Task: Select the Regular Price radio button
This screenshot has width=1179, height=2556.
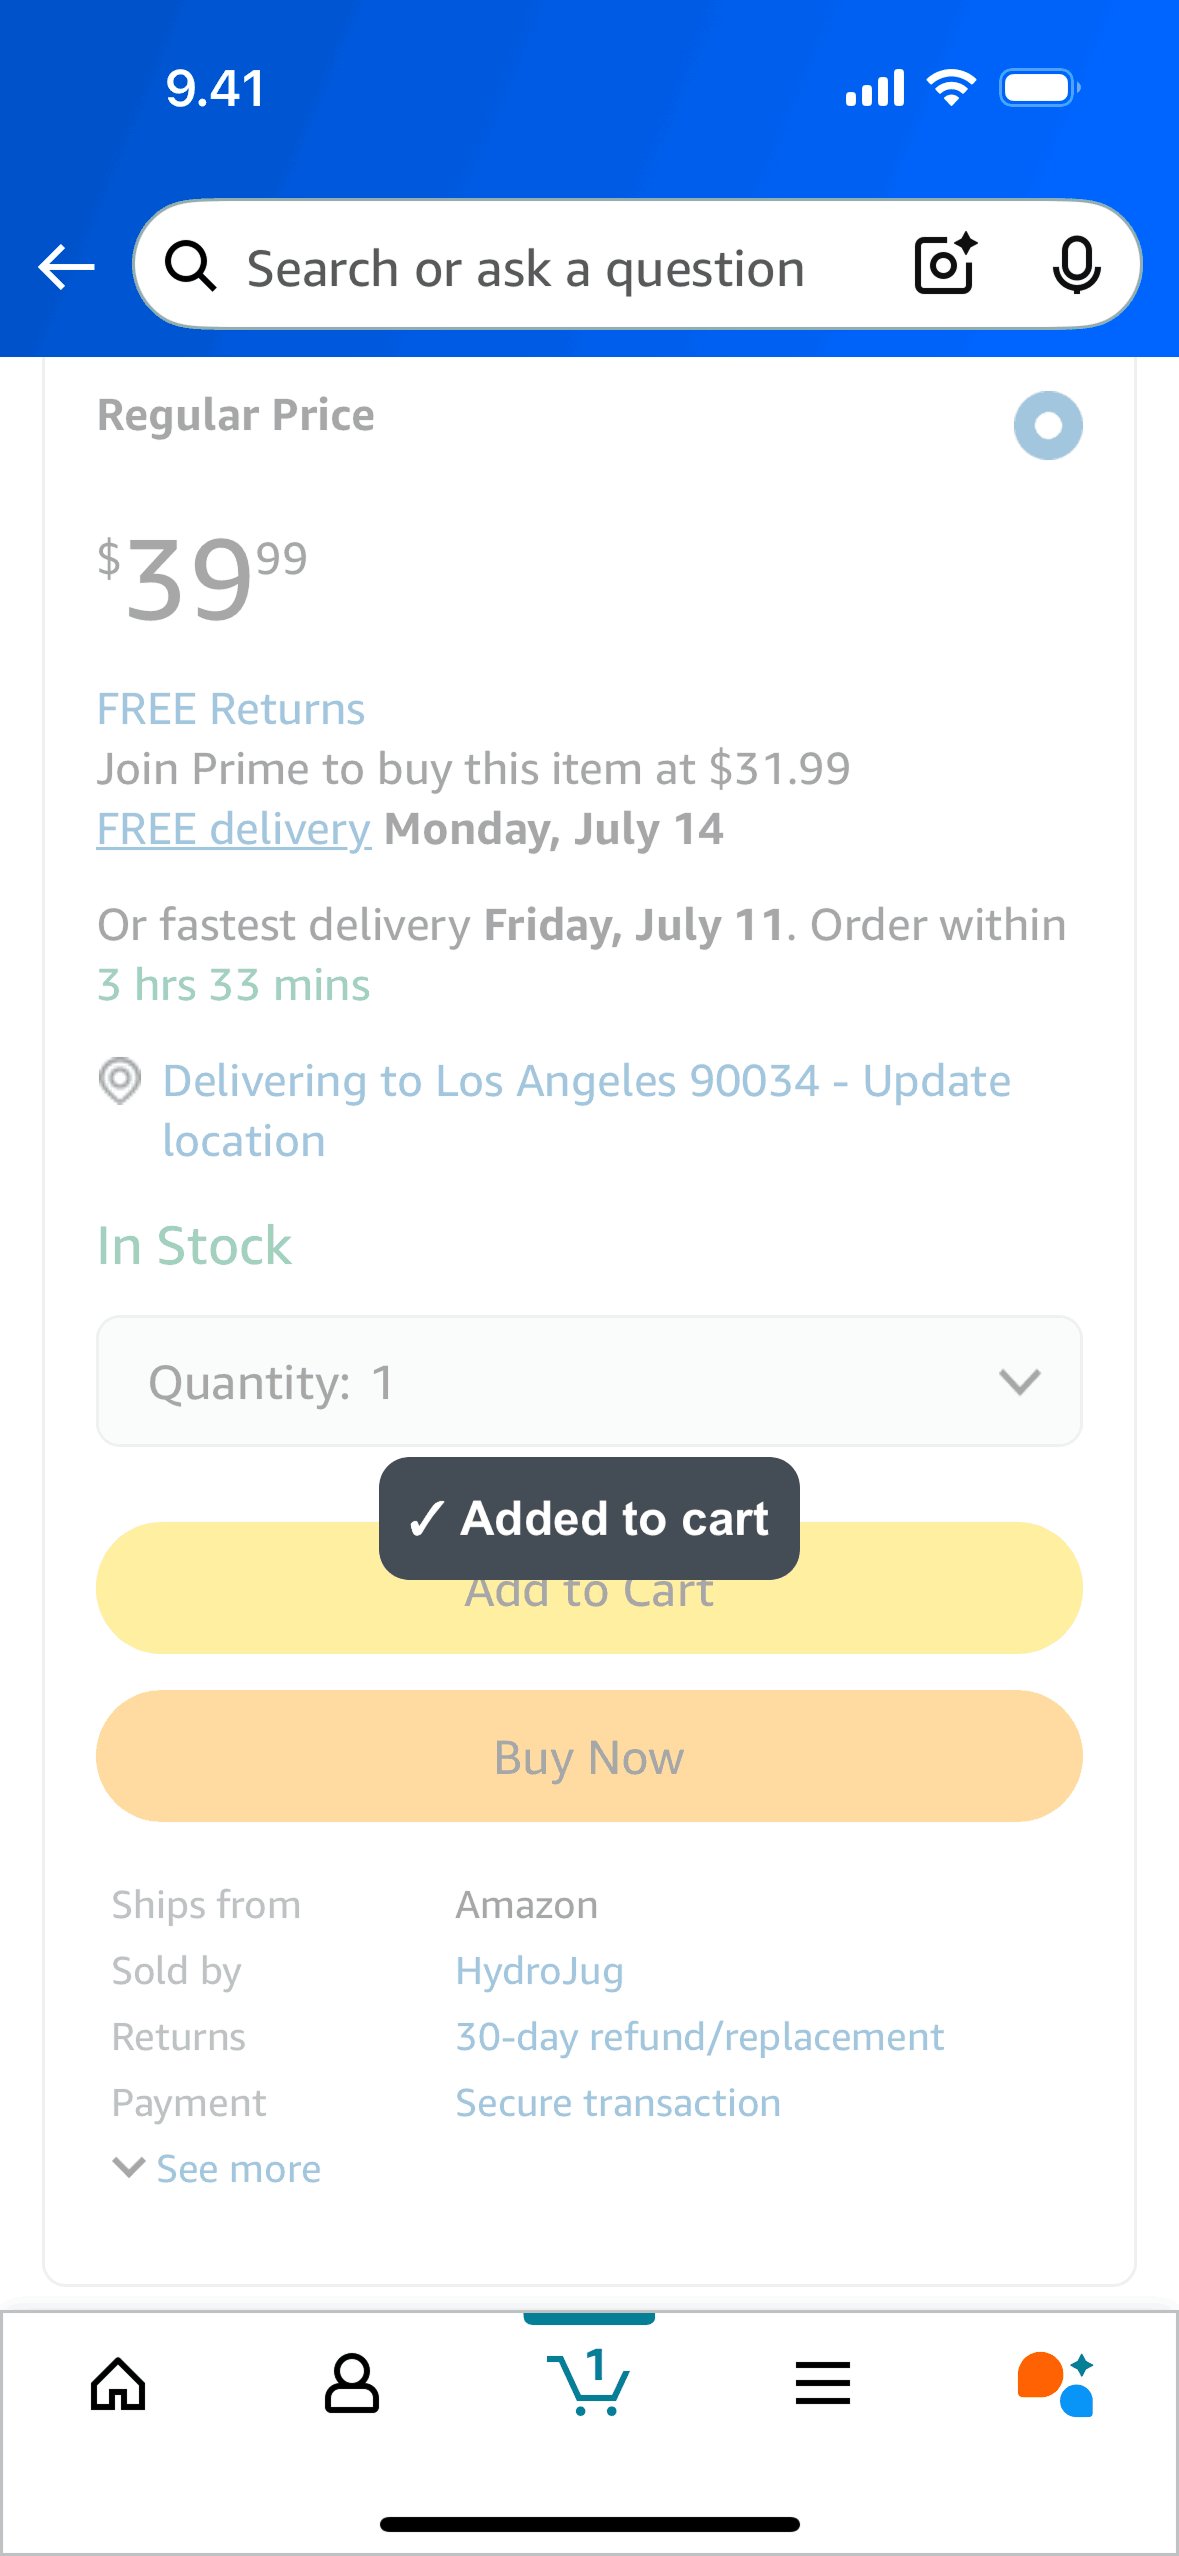Action: pyautogui.click(x=1047, y=425)
